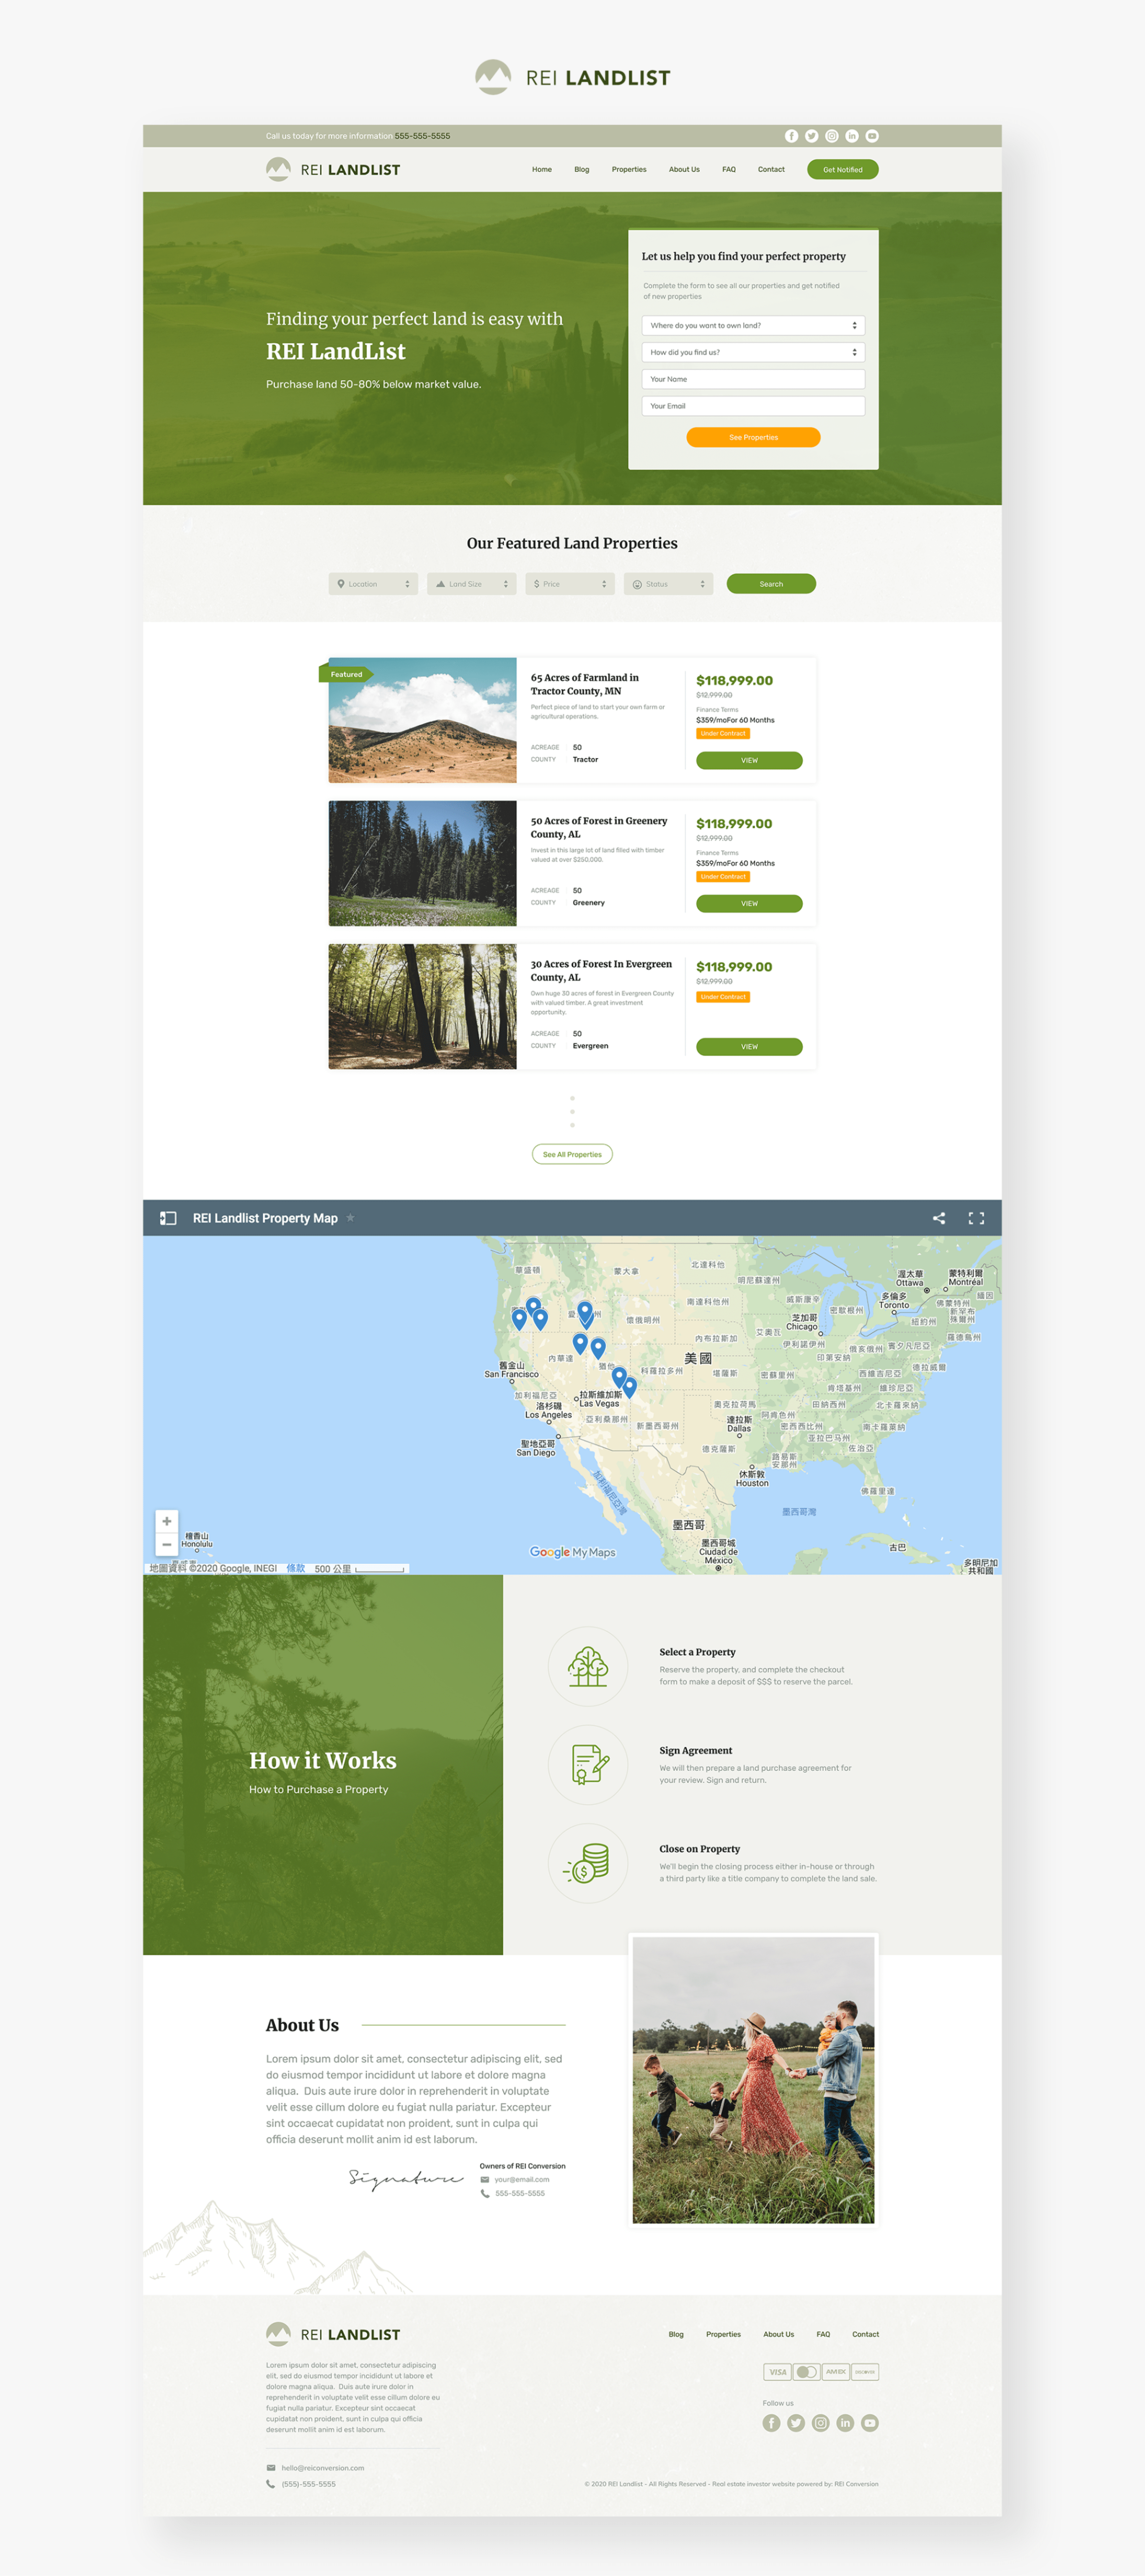Click the Discover payment icon in the footer
This screenshot has width=1145, height=2576.
pos(865,2372)
